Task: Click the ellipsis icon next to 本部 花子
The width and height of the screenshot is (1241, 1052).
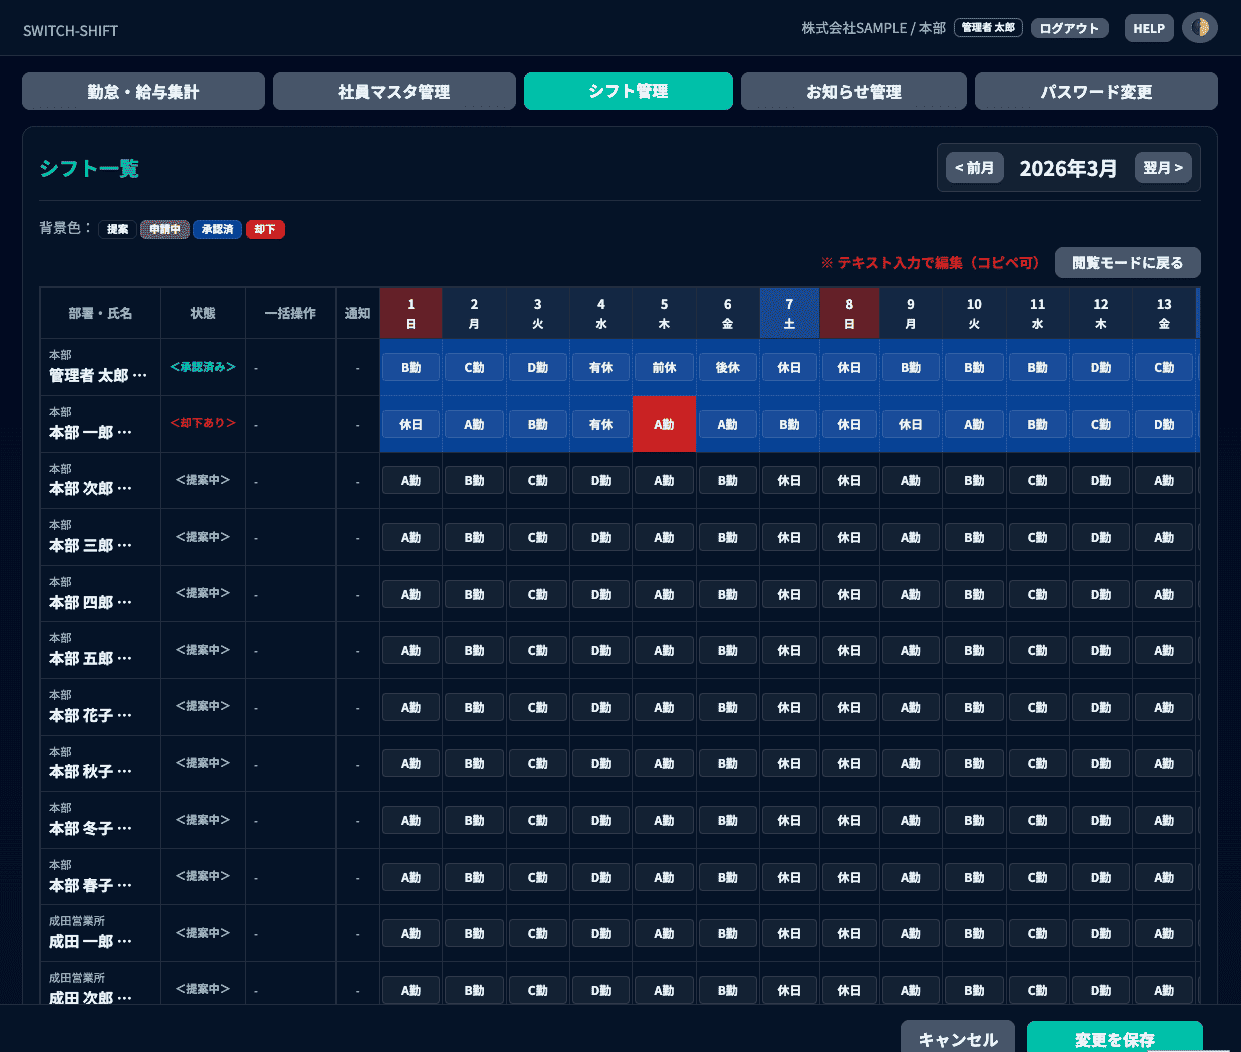Action: coord(124,716)
